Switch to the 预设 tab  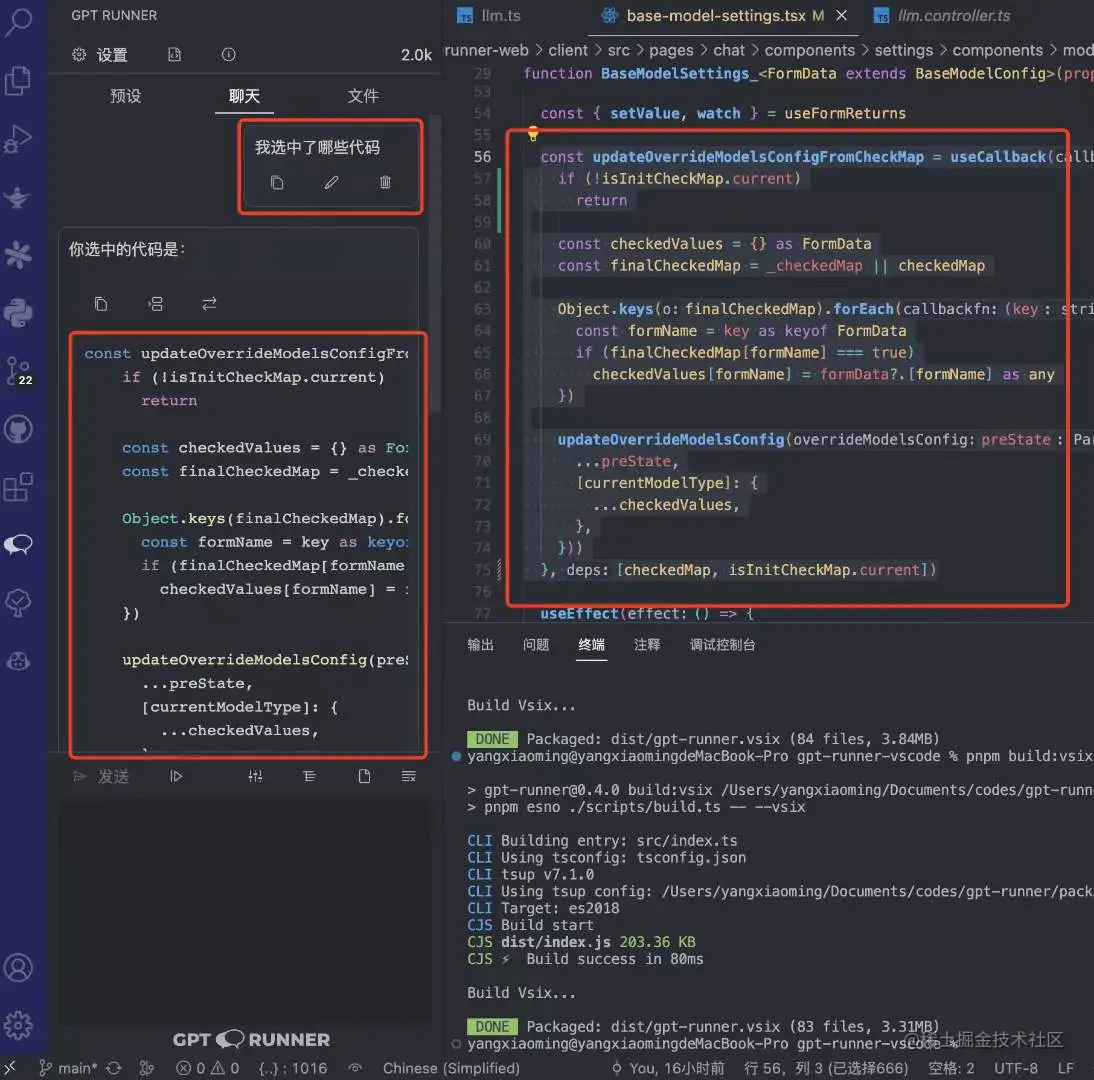tap(126, 96)
